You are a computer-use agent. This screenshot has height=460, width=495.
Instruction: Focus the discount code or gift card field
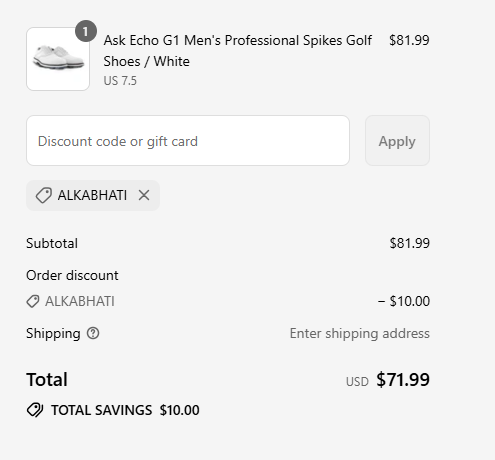point(188,141)
